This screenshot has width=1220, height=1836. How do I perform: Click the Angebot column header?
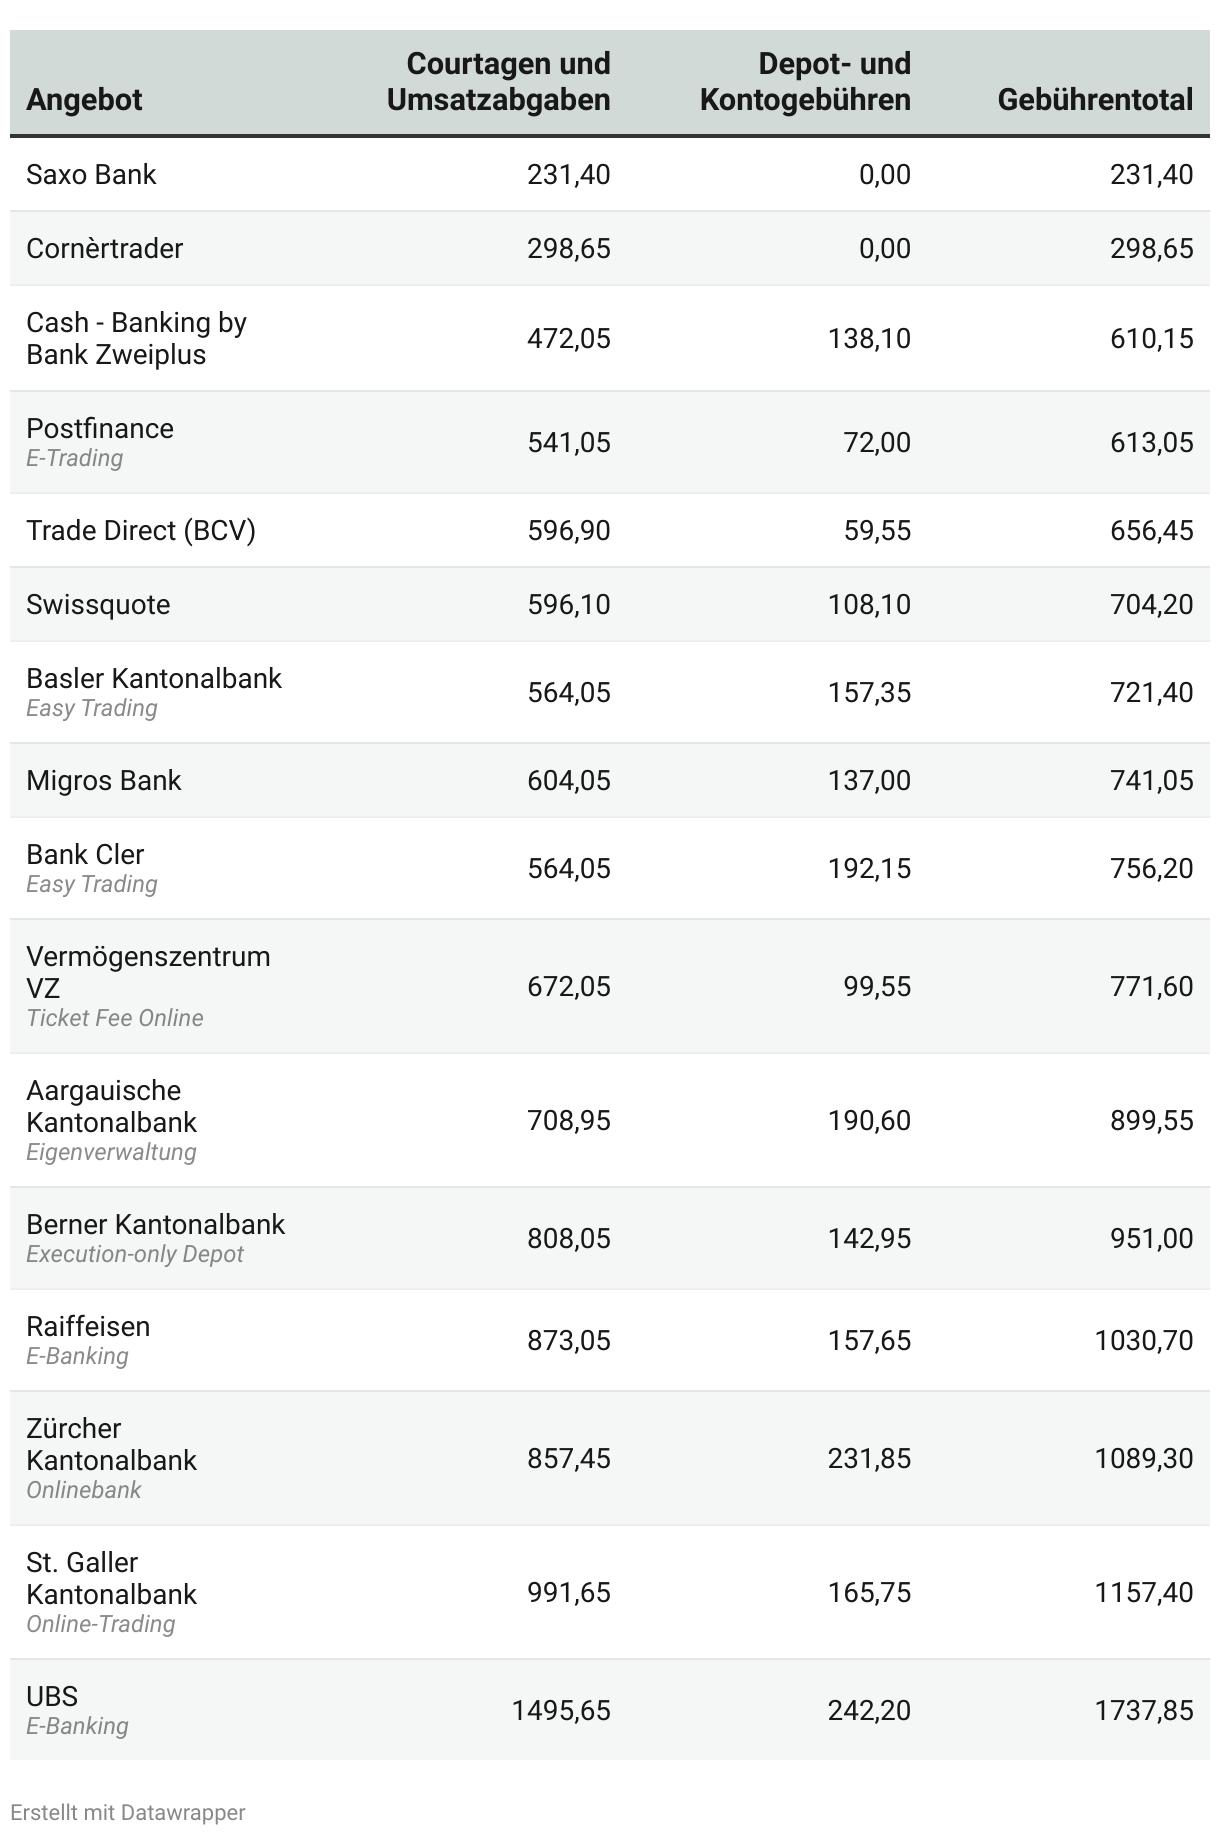point(84,100)
